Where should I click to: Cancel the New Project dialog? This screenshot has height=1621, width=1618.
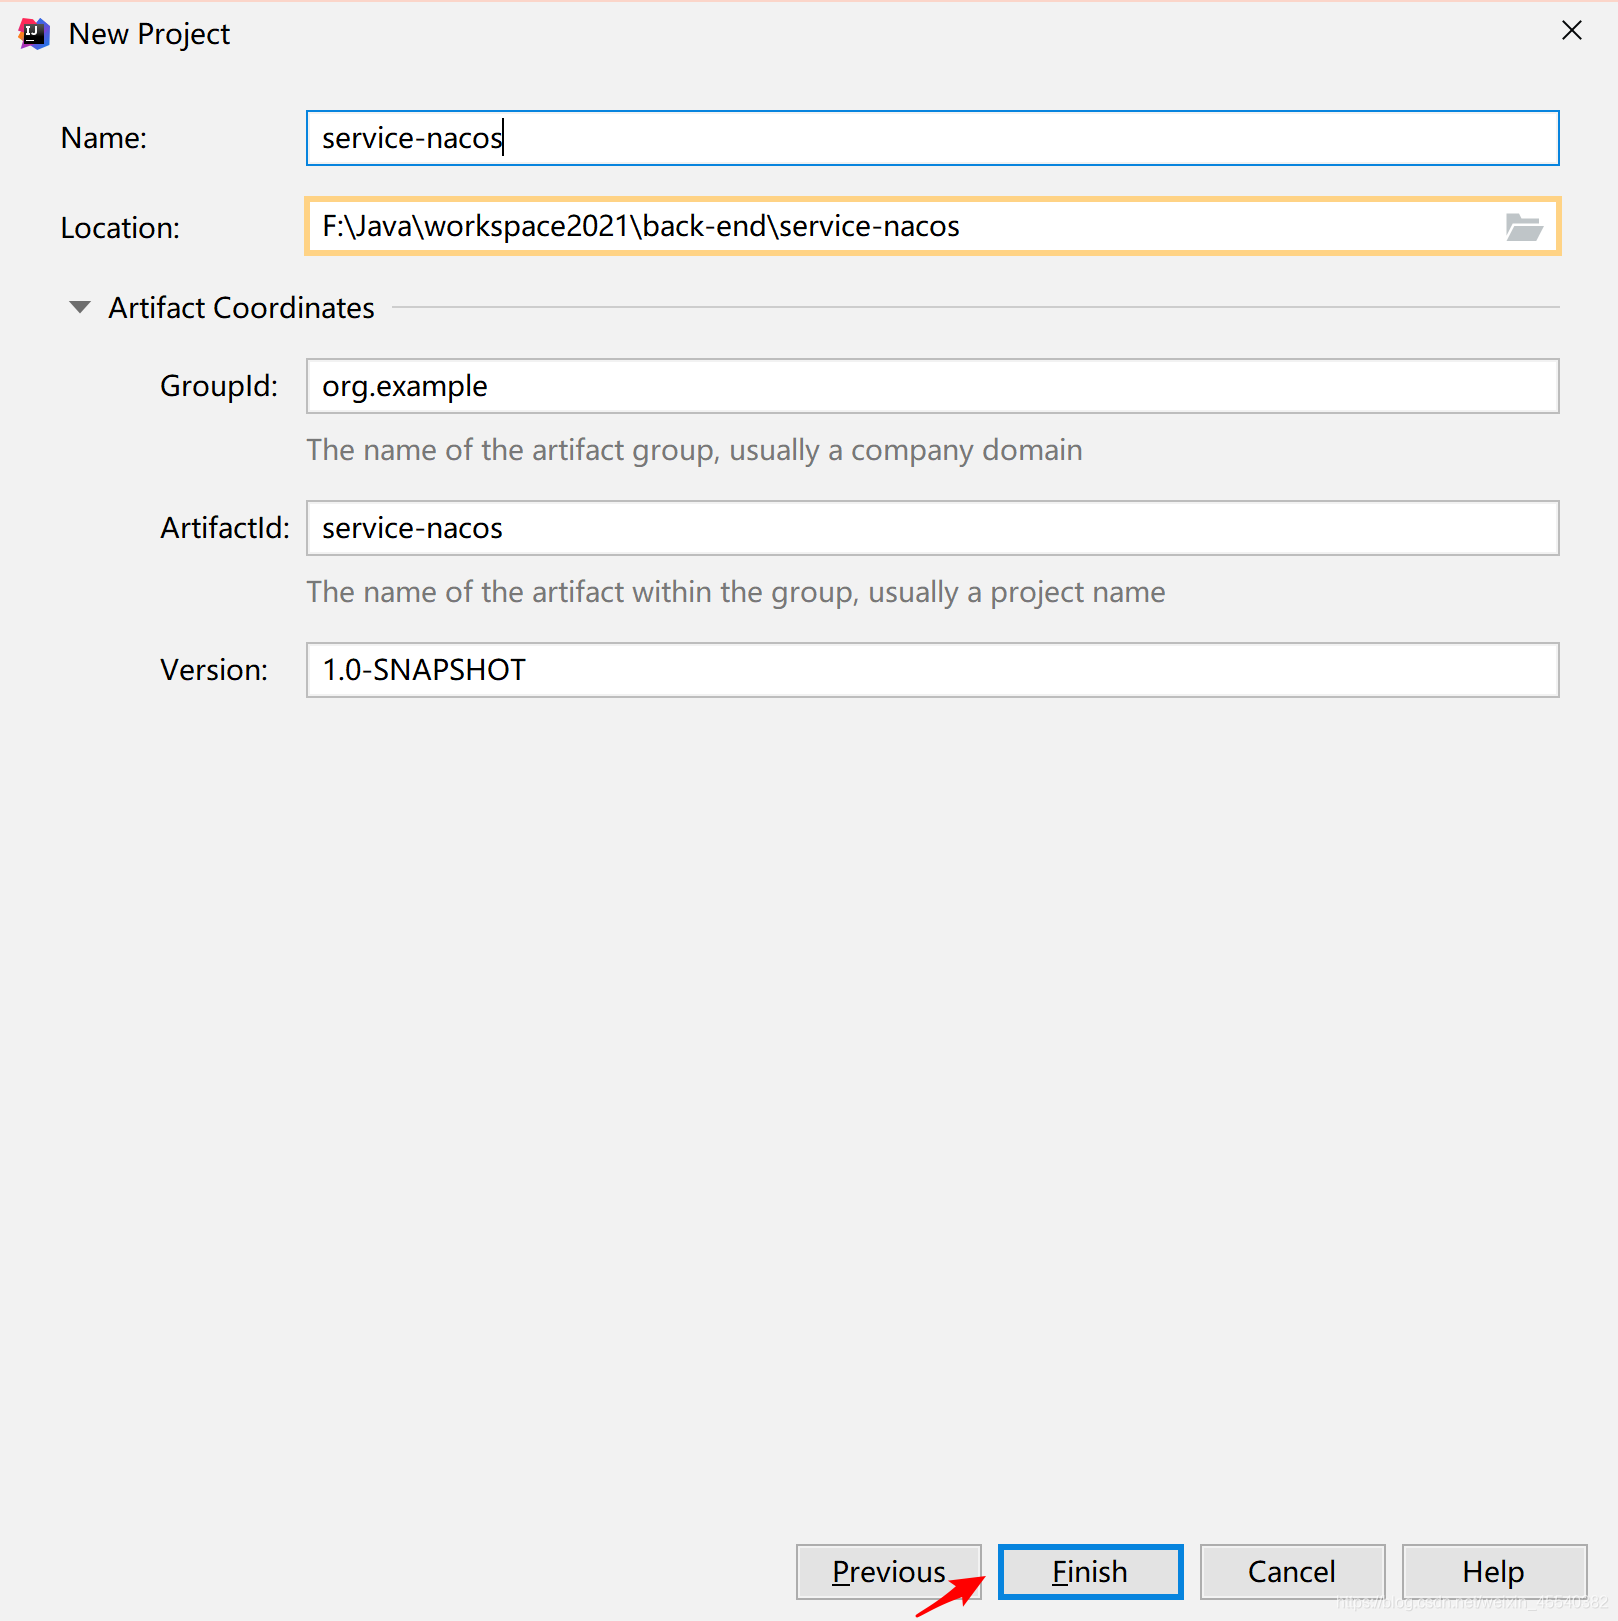1292,1571
